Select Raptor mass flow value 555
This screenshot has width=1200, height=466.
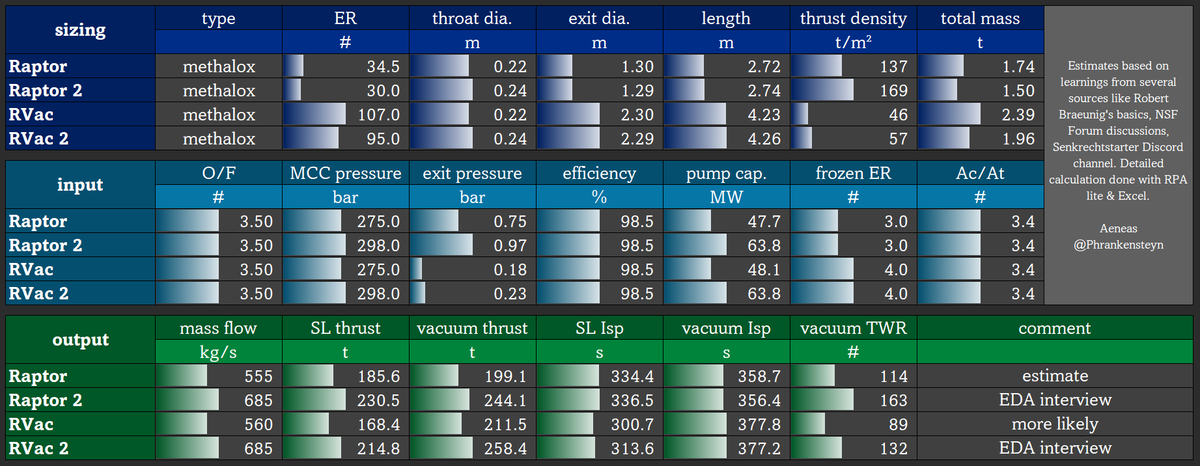tap(217, 377)
